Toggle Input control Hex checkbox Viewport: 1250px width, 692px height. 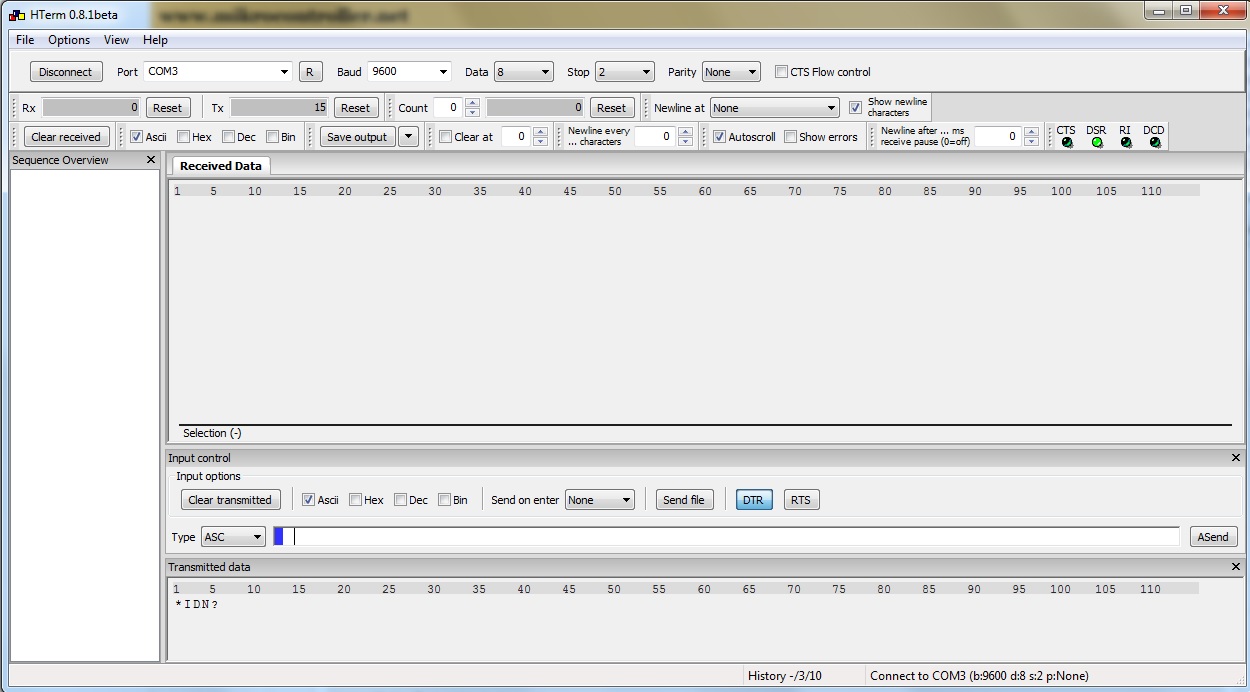tap(355, 500)
